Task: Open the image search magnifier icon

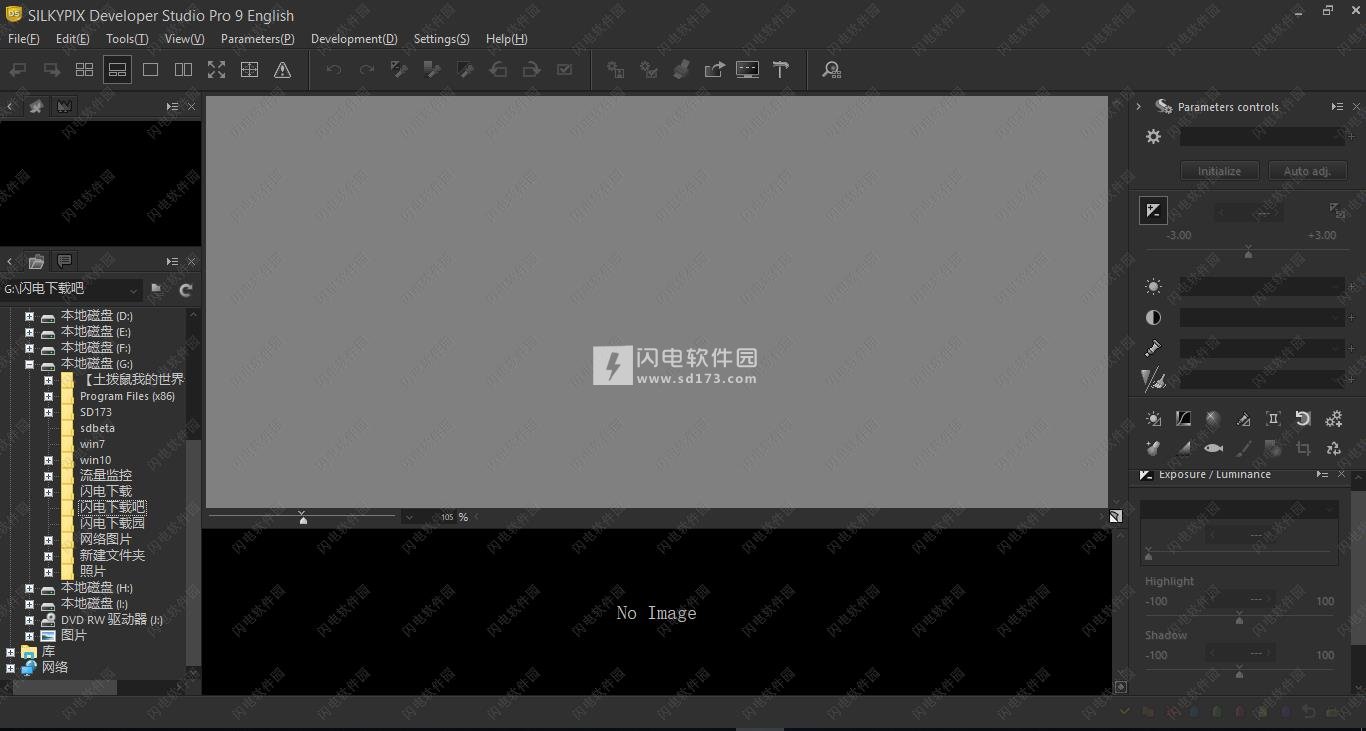Action: pyautogui.click(x=831, y=70)
